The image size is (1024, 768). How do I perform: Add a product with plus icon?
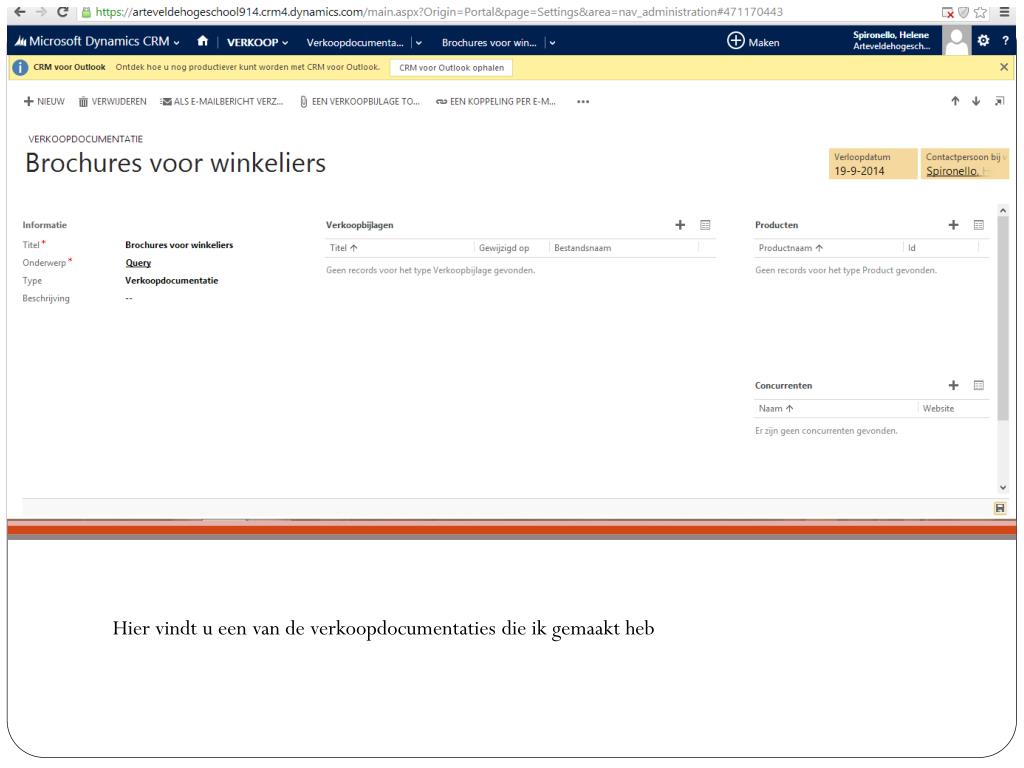pos(953,225)
